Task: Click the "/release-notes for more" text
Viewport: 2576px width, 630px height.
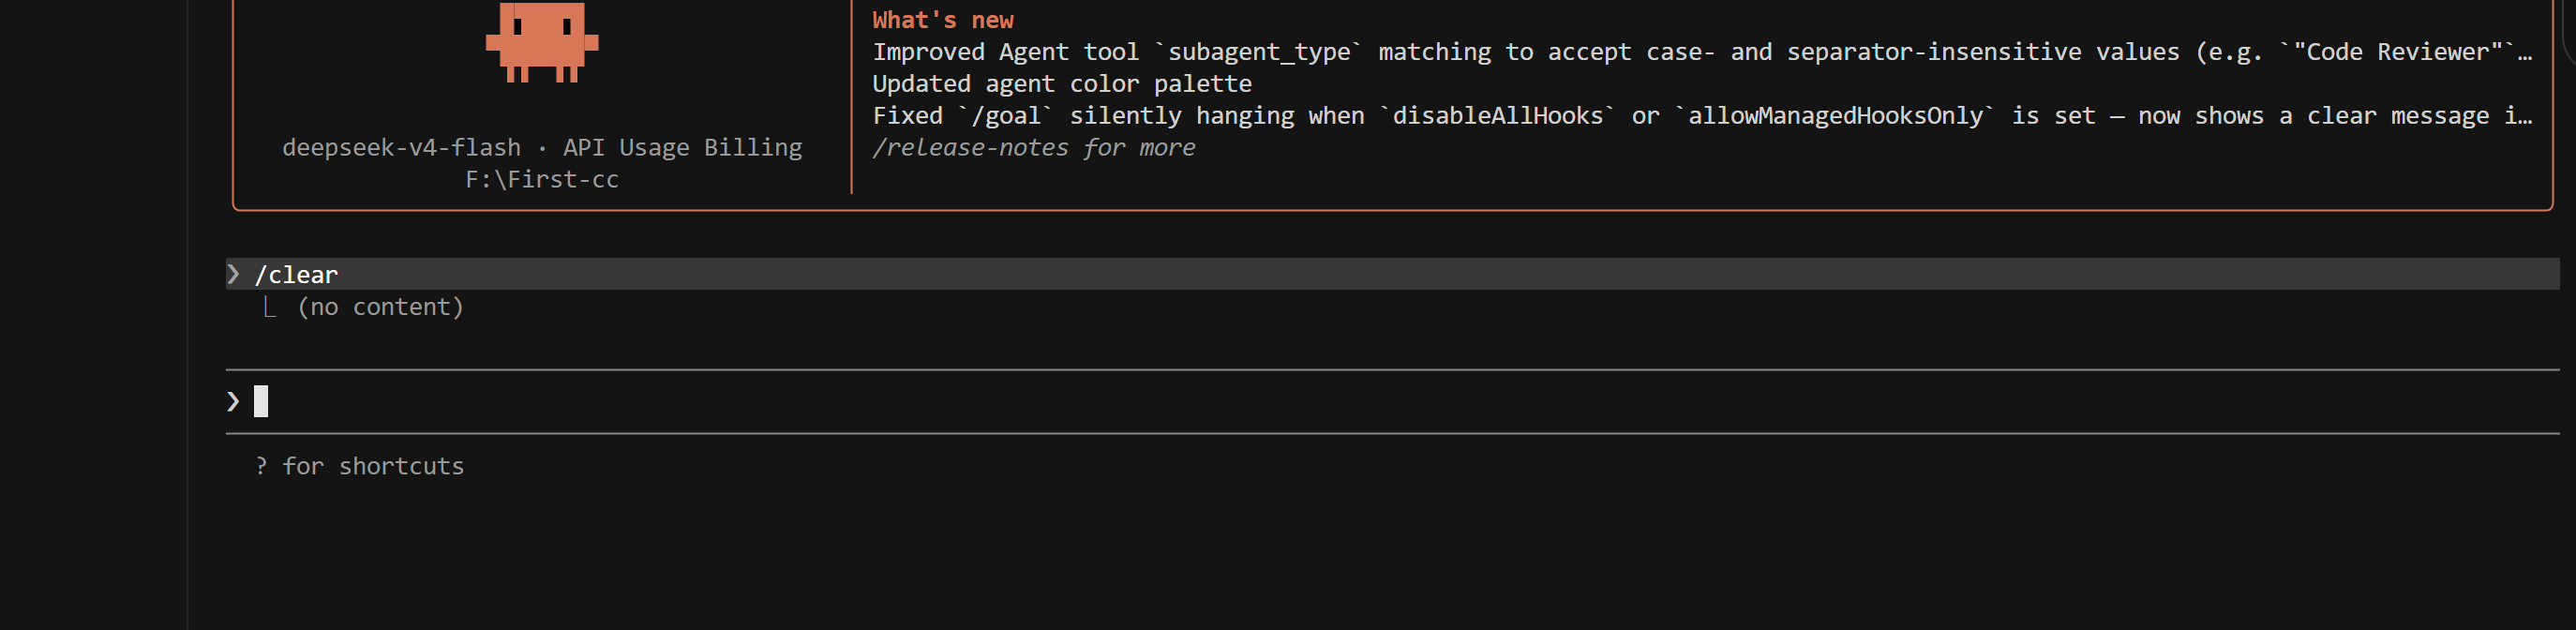Action: [1034, 148]
